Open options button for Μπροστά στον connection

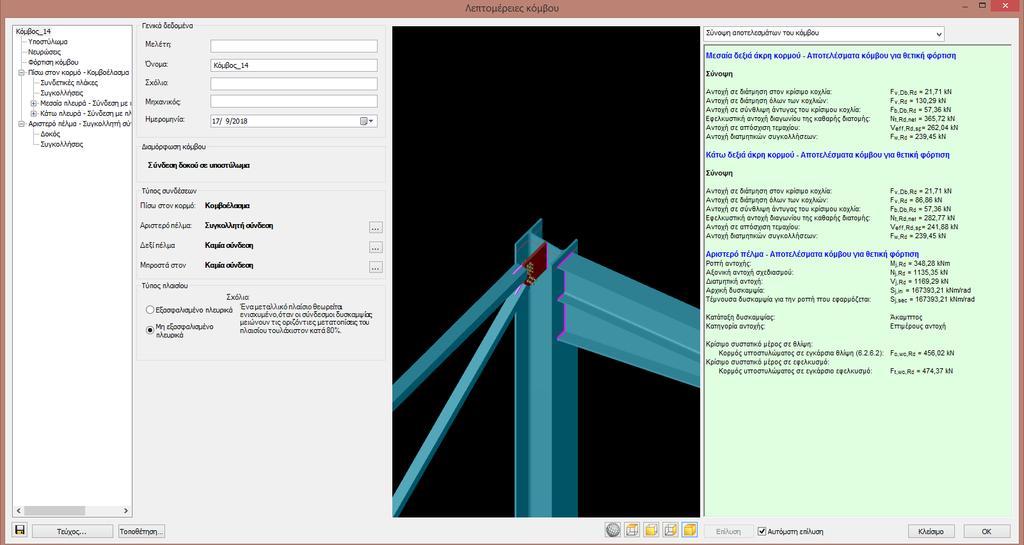[x=375, y=267]
